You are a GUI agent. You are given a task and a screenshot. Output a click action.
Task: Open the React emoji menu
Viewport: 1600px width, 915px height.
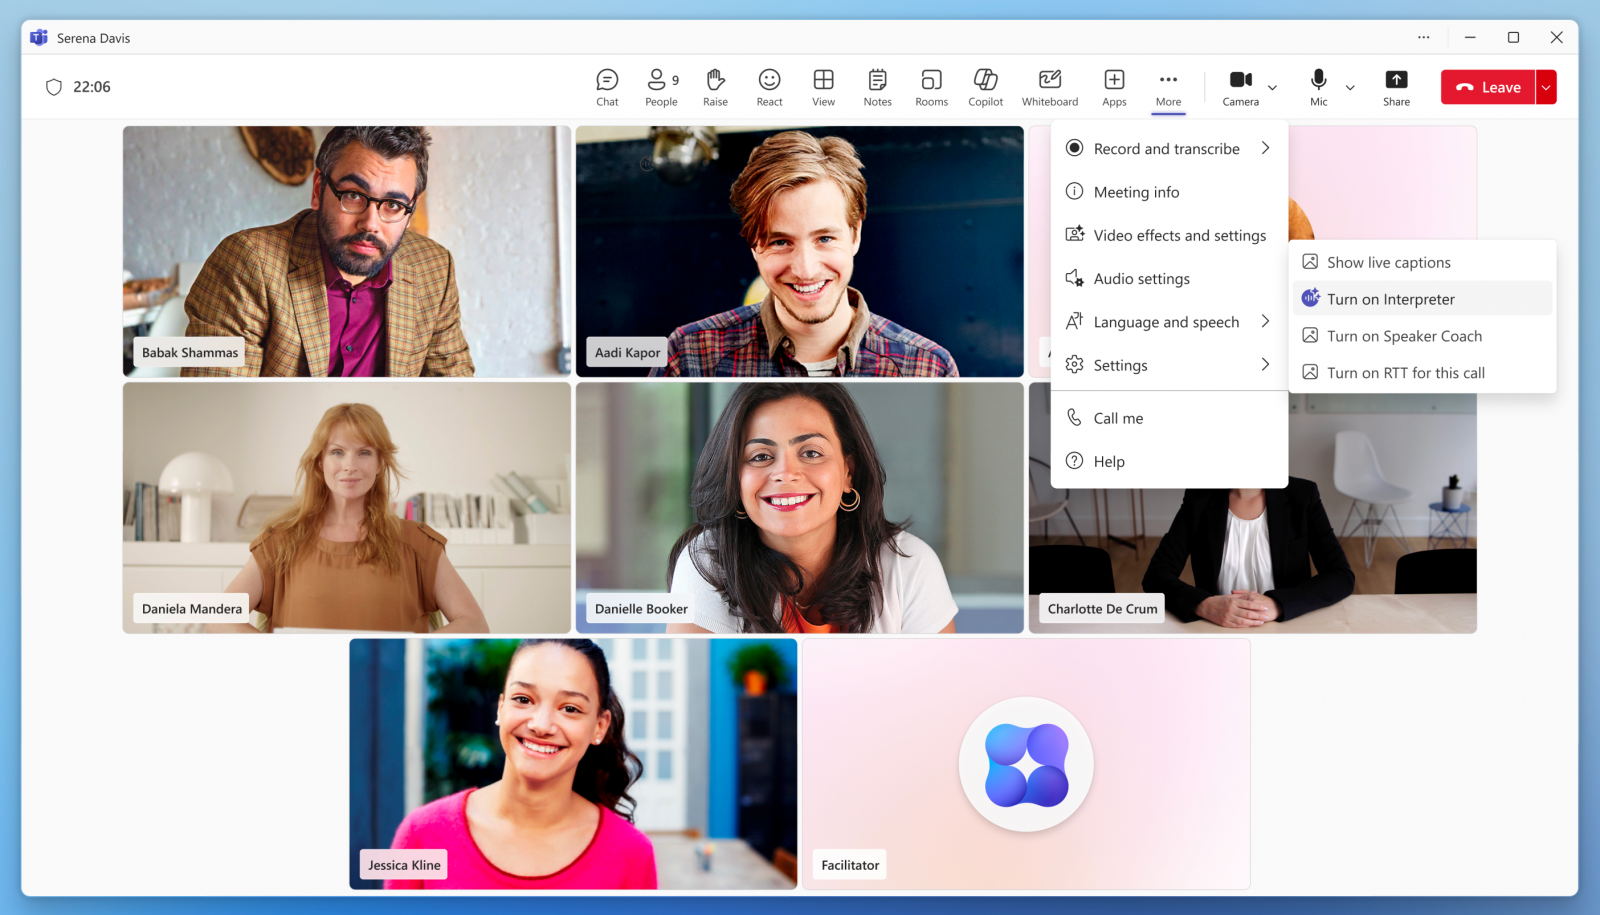coord(769,86)
